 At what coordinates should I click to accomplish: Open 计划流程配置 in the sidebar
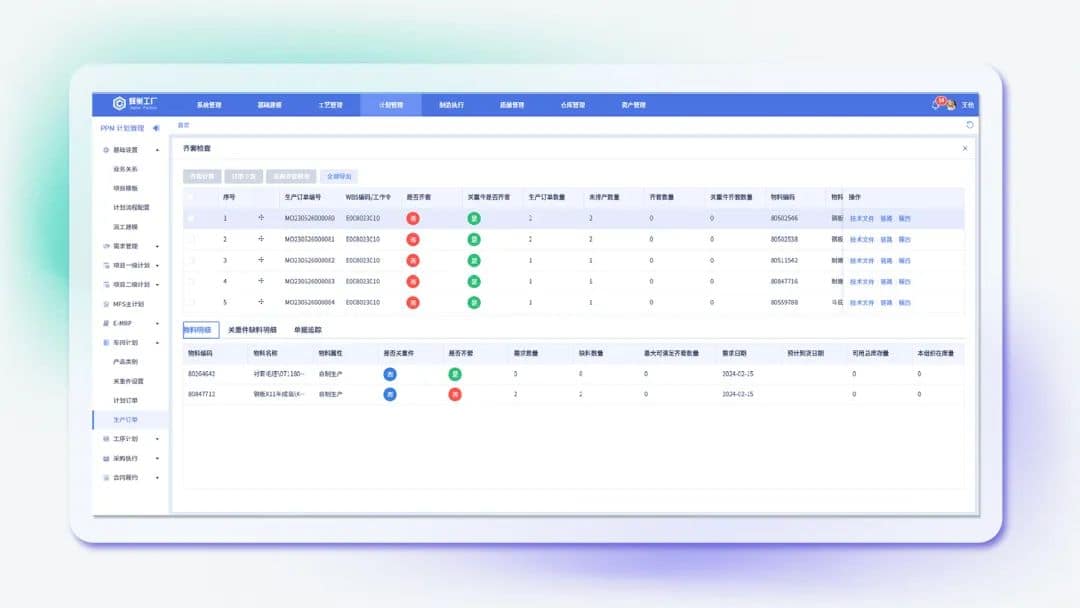[132, 207]
